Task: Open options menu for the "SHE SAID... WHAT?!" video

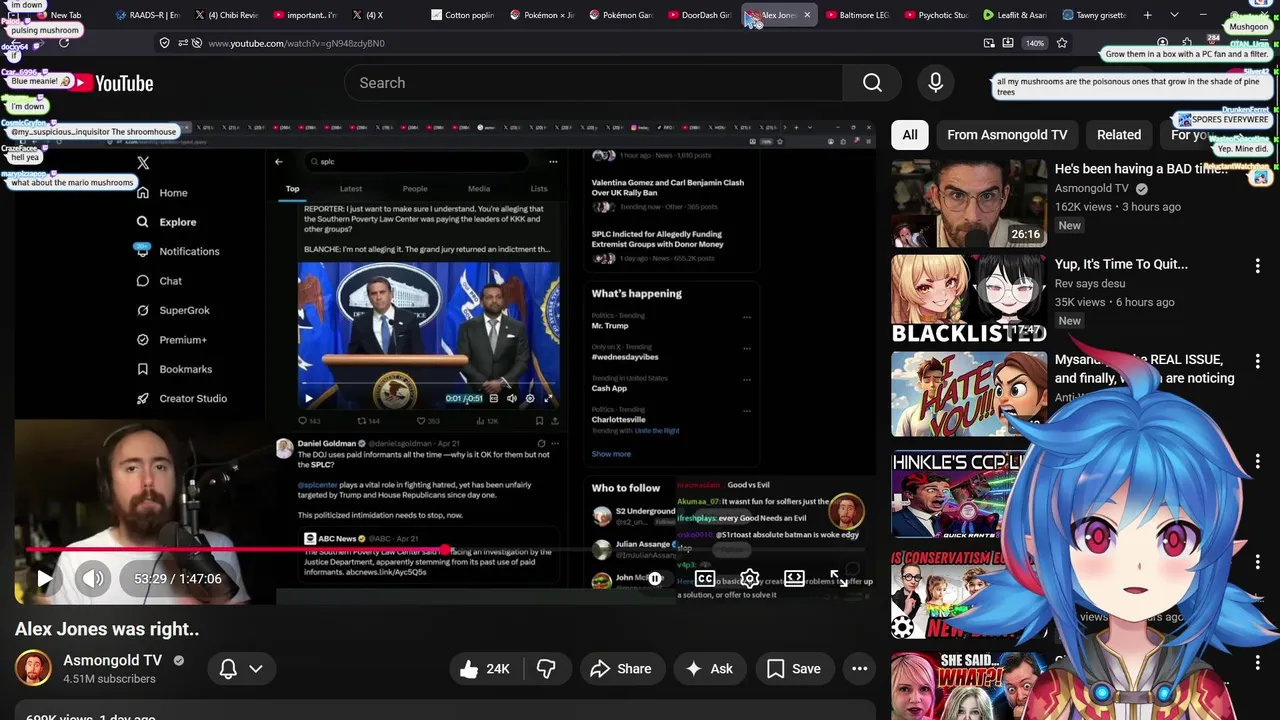Action: (1257, 663)
